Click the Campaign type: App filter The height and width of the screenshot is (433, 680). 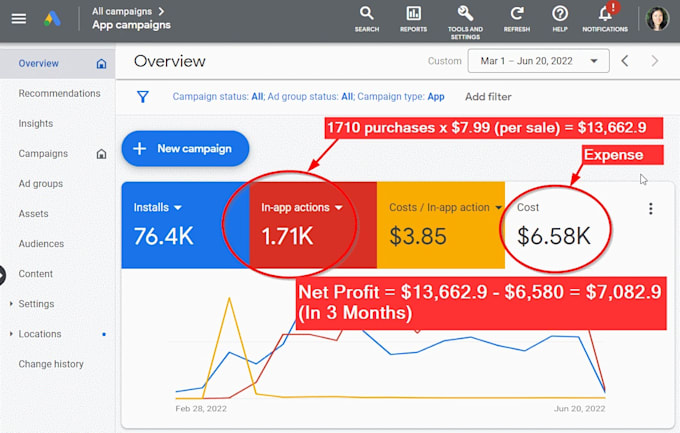point(401,96)
